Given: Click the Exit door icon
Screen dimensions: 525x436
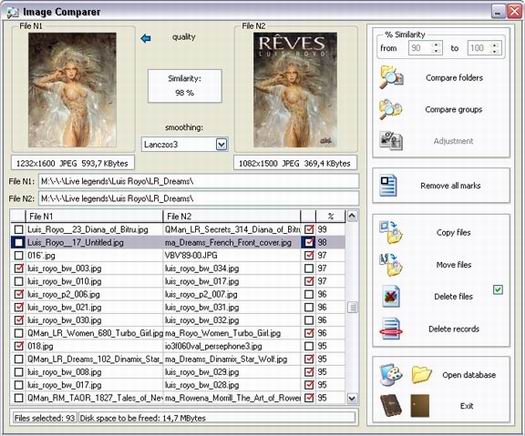Looking at the screenshot, I should [x=420, y=406].
